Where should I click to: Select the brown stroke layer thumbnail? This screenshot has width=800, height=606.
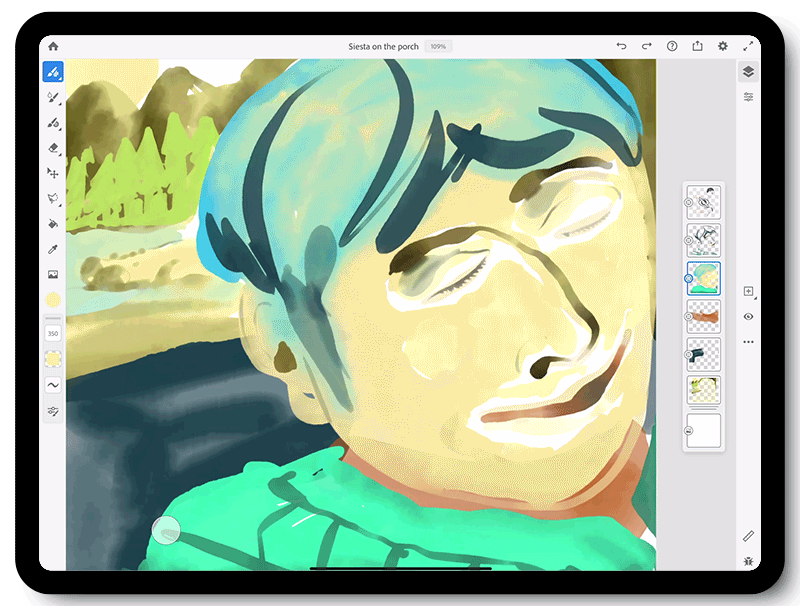coord(704,317)
